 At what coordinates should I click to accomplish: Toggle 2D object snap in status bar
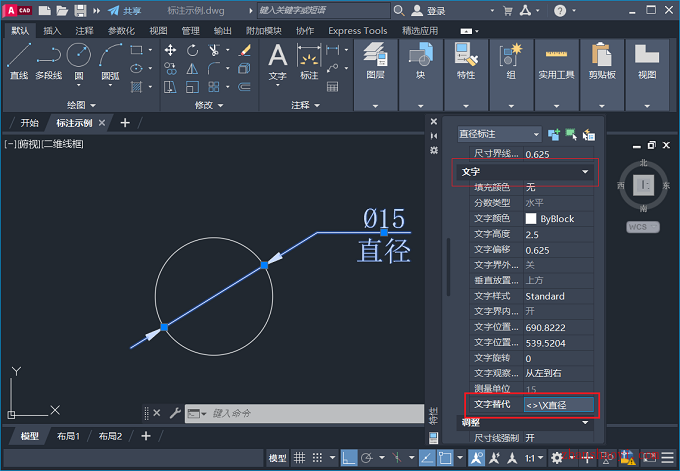pyautogui.click(x=445, y=458)
